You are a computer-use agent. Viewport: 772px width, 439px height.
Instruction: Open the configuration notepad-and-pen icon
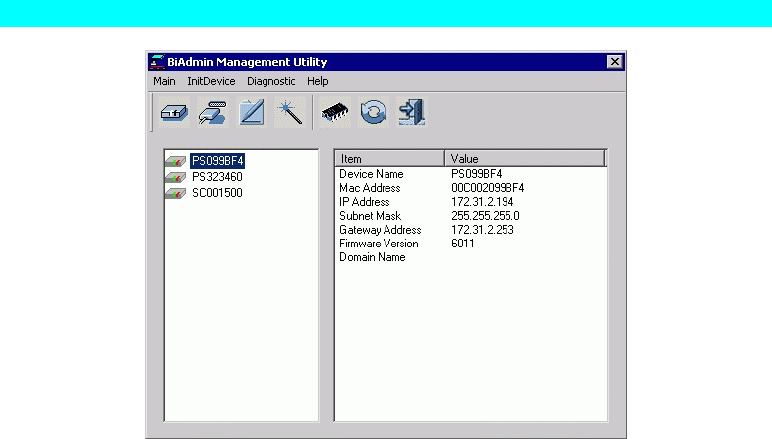(x=251, y=113)
